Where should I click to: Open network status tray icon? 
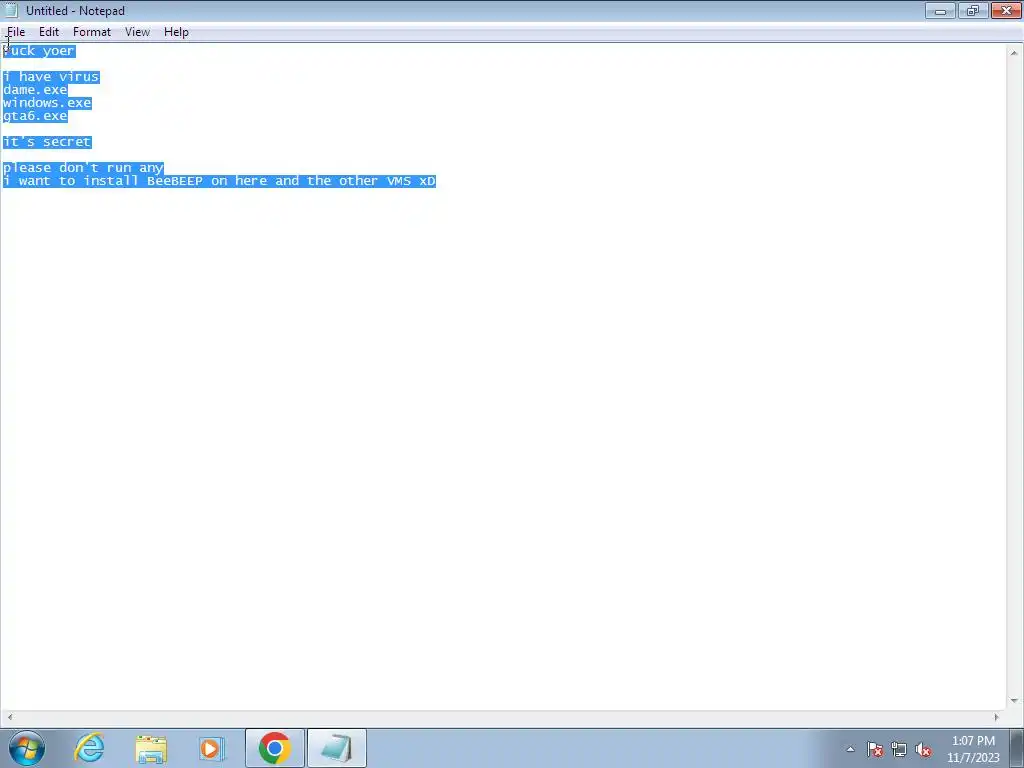(899, 749)
